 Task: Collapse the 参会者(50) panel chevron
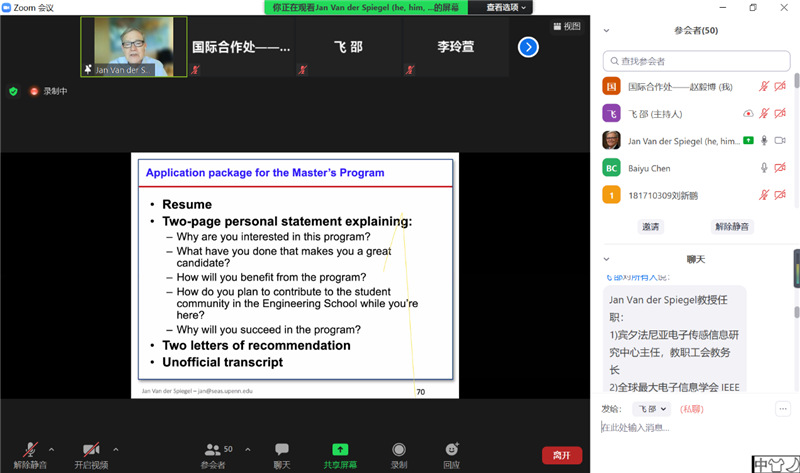pyautogui.click(x=607, y=31)
